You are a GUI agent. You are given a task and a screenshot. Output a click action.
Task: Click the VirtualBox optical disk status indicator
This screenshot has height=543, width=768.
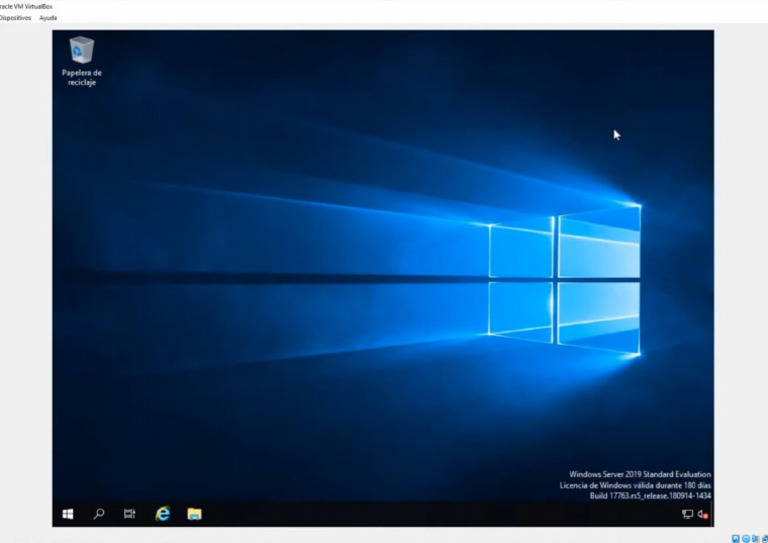[745, 539]
